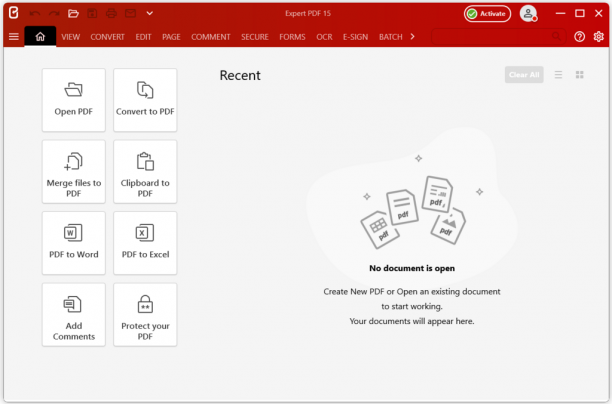Click the Redo arrow in title bar

(x=54, y=13)
